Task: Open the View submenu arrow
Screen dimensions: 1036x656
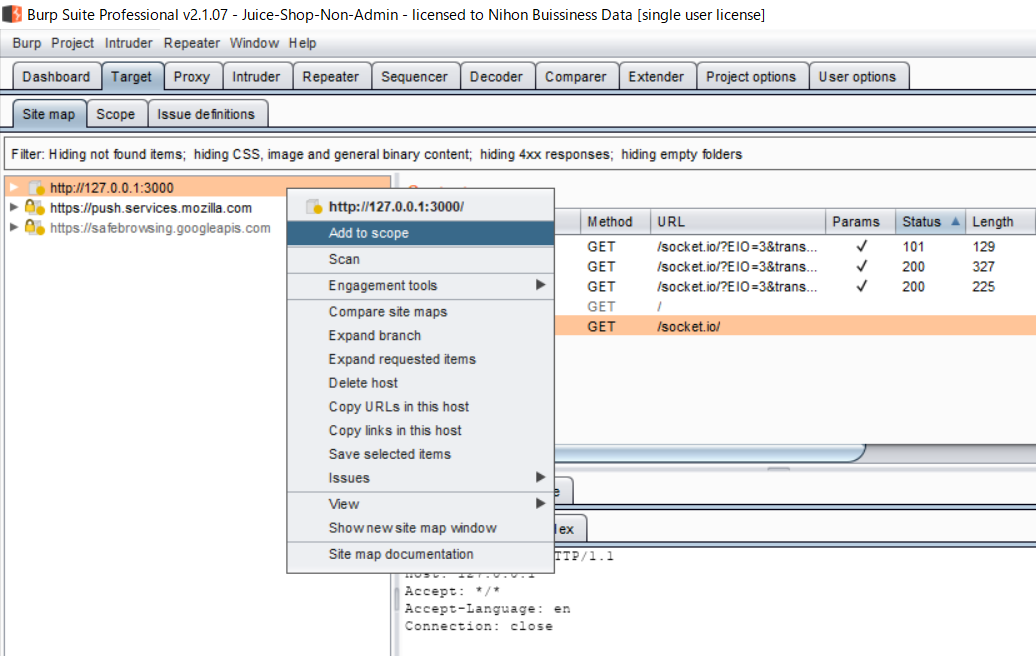Action: tap(540, 503)
